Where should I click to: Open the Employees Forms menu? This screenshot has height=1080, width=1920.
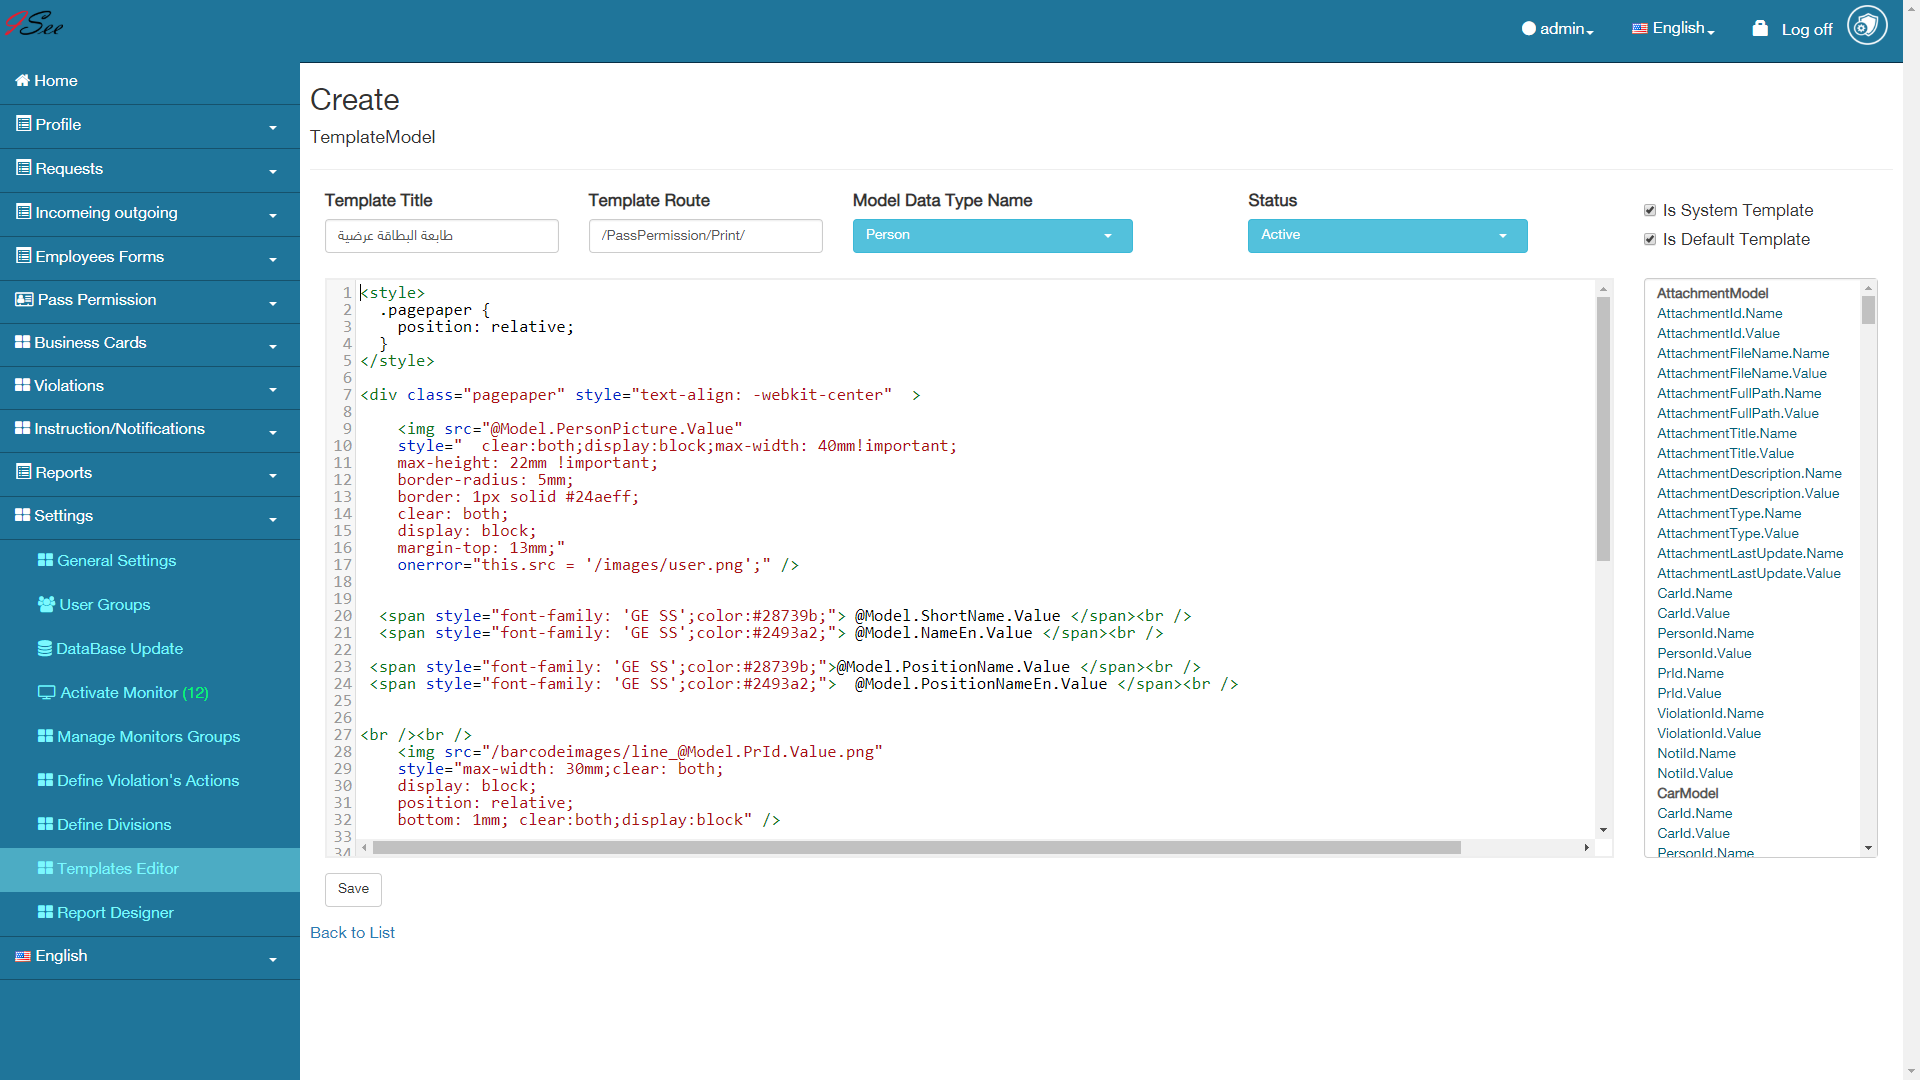pyautogui.click(x=150, y=258)
